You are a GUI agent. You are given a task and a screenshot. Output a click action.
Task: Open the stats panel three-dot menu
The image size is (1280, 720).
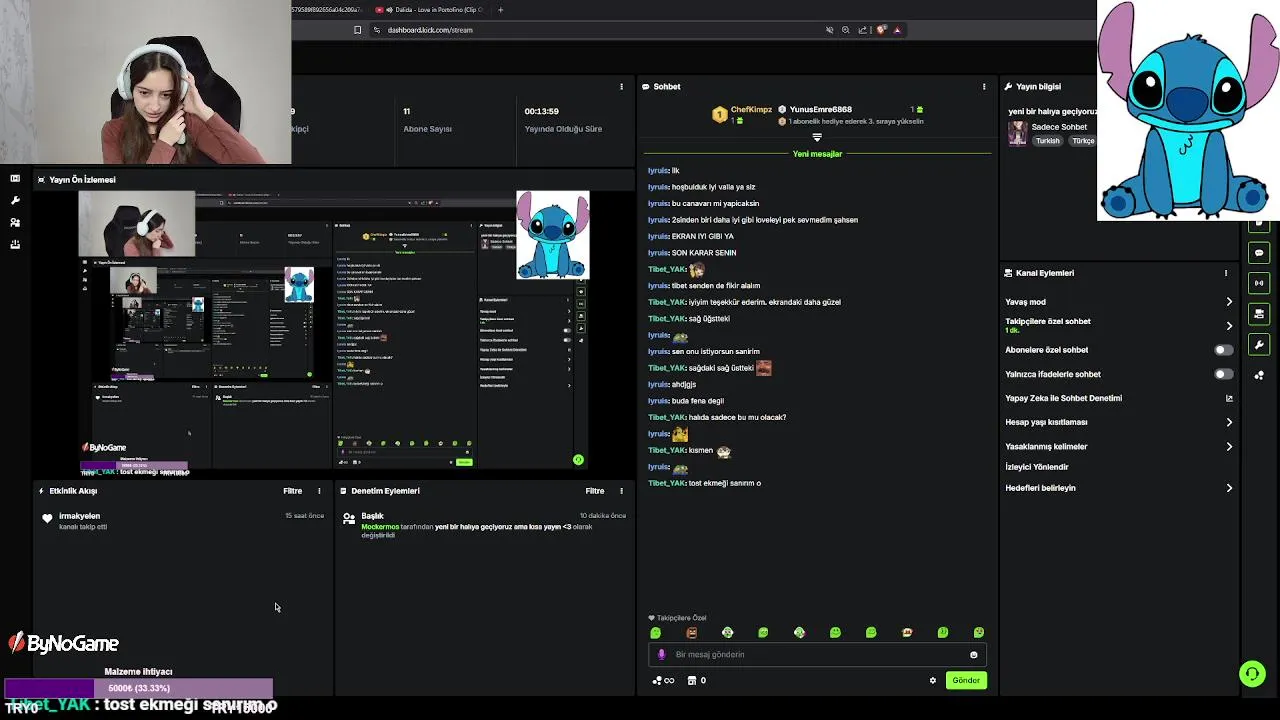click(621, 86)
